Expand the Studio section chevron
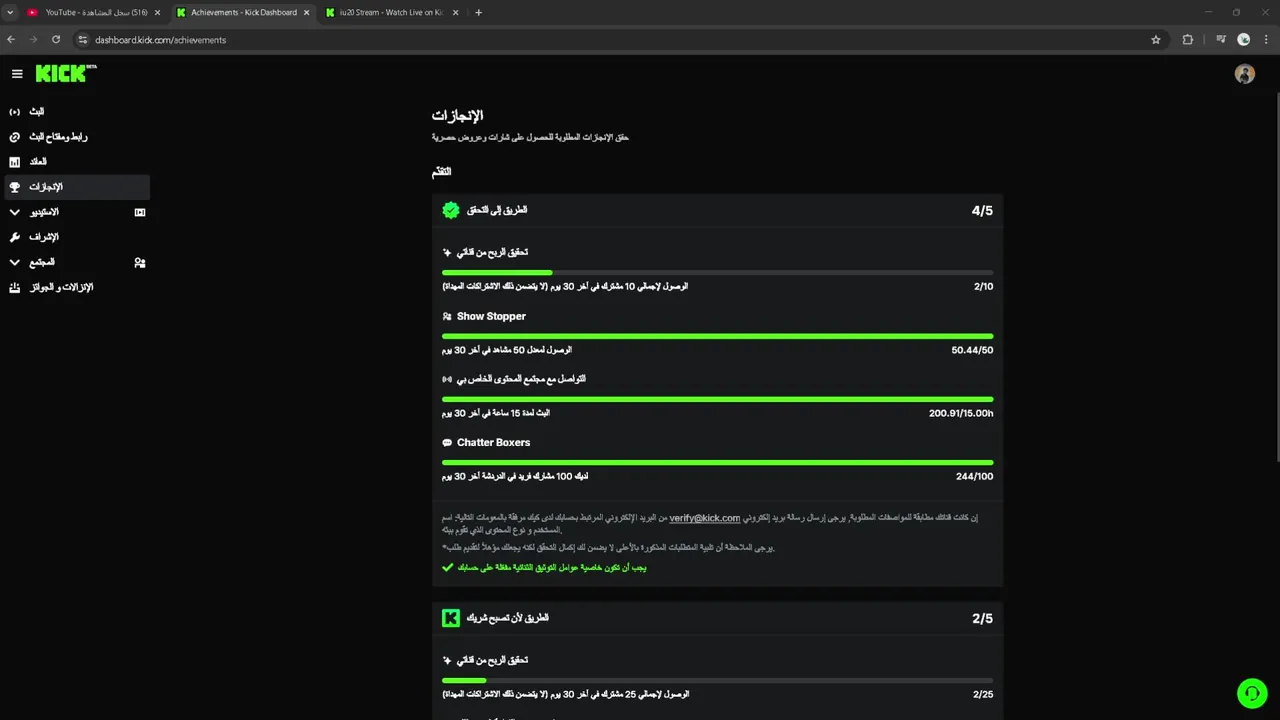This screenshot has width=1280, height=720. point(14,212)
